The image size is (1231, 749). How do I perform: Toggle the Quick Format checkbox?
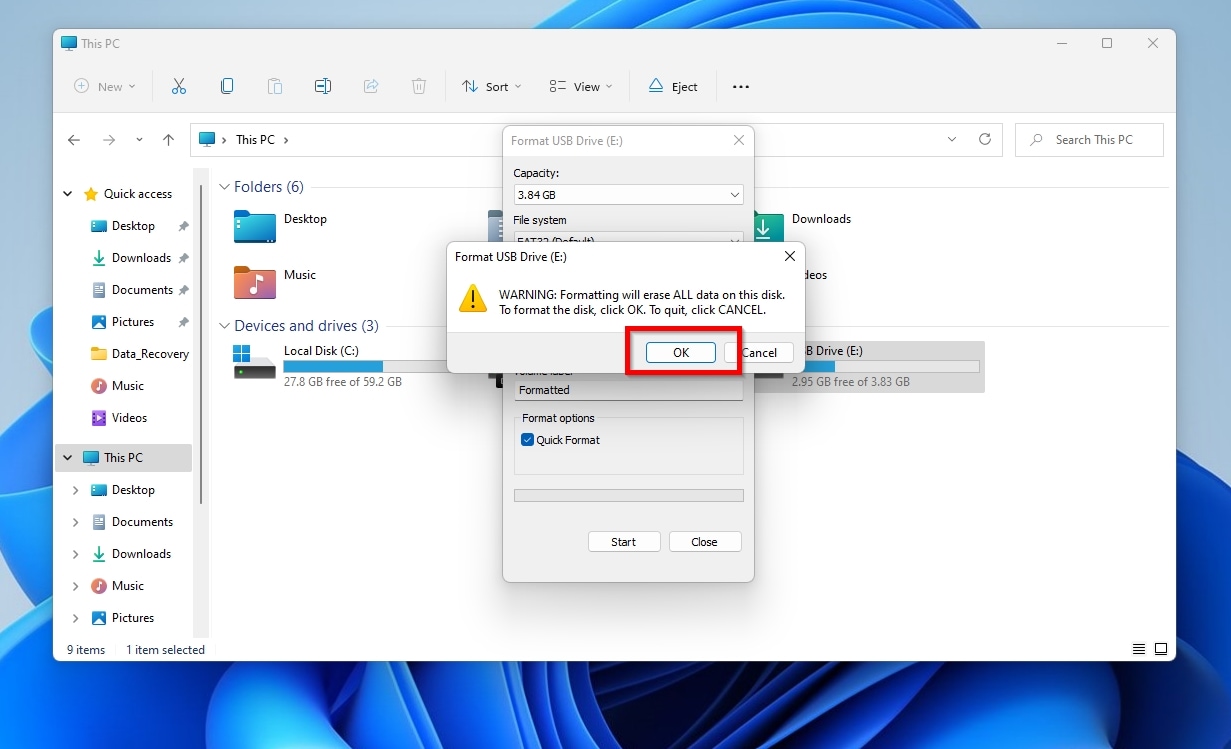point(527,440)
